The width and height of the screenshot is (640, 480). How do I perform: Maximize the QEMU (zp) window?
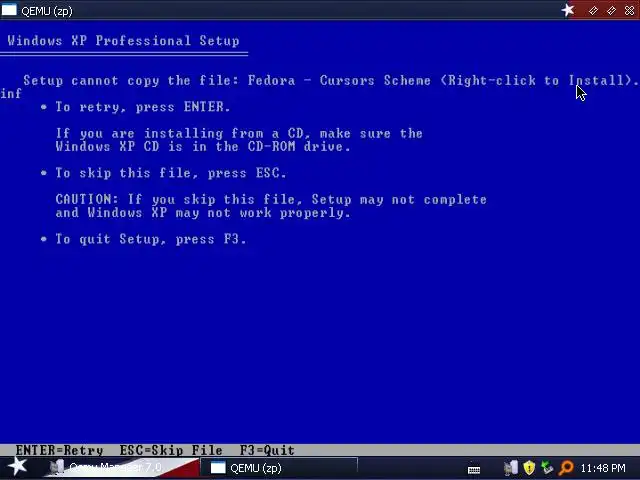tap(611, 11)
